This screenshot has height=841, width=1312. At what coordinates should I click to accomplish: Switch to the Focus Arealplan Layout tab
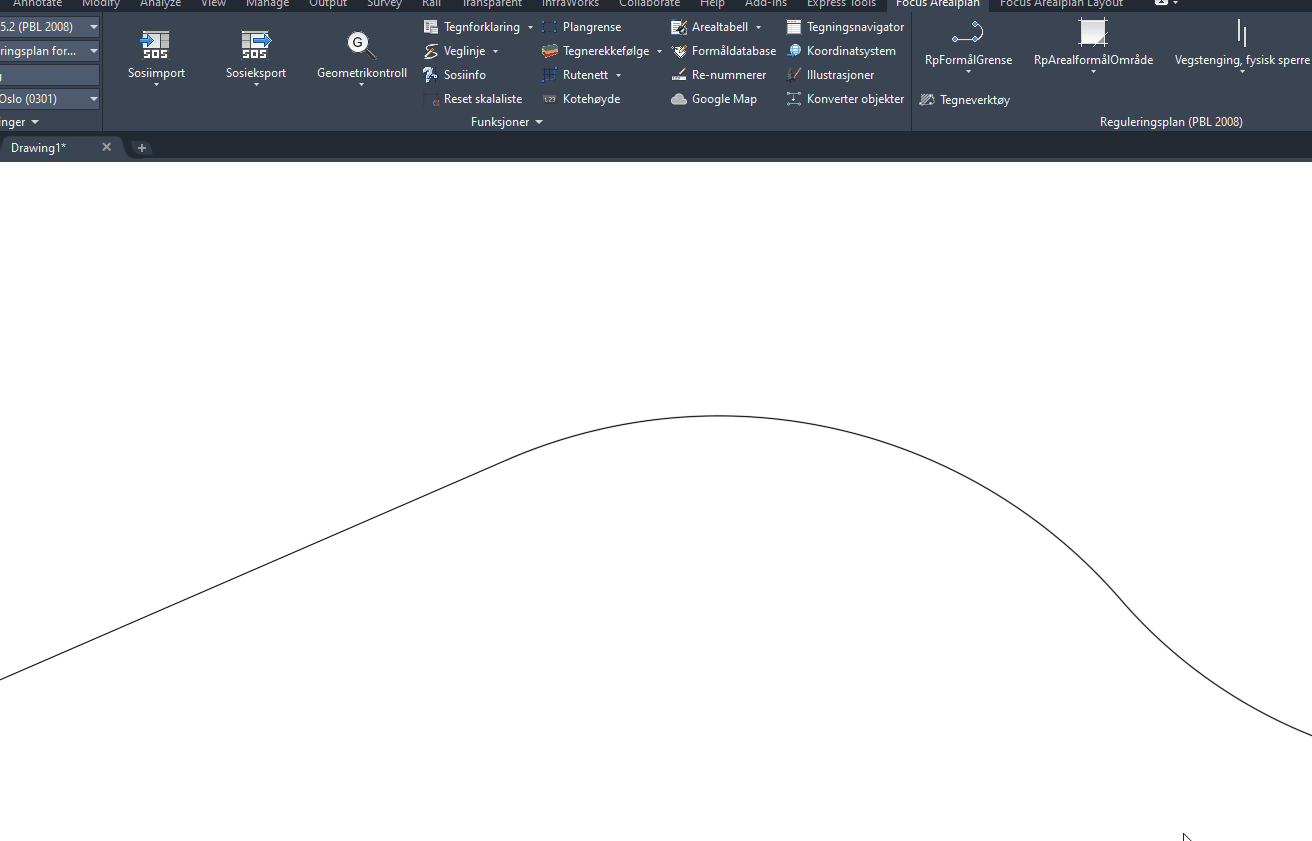tap(1060, 4)
